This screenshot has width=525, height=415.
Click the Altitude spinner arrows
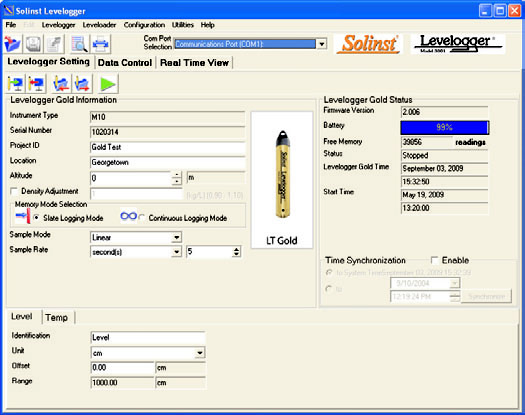click(x=176, y=178)
